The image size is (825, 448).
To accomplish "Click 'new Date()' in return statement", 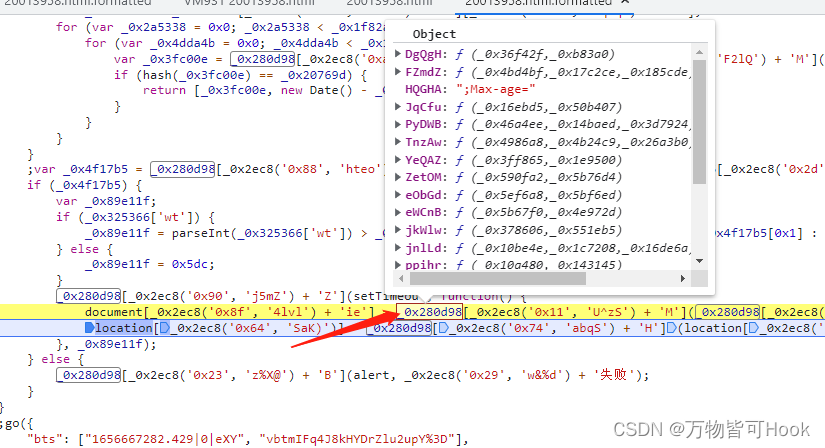I will coord(317,90).
